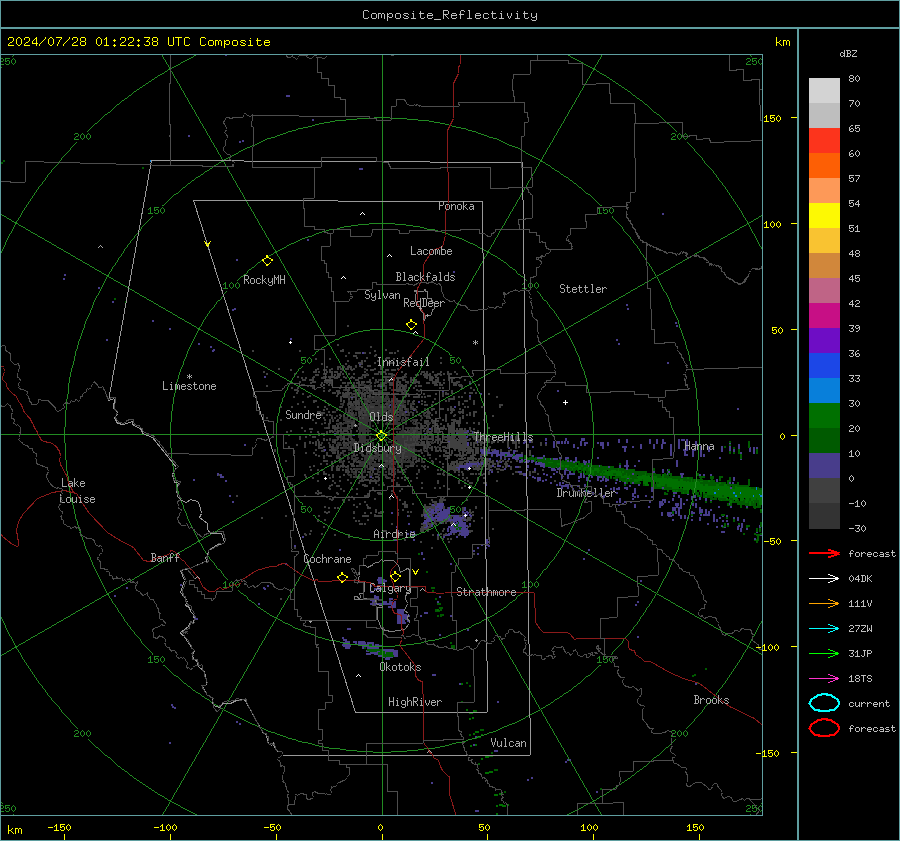Viewport: 900px width, 841px height.
Task: Click the yellow diamond marker below RedDeer
Action: click(411, 325)
